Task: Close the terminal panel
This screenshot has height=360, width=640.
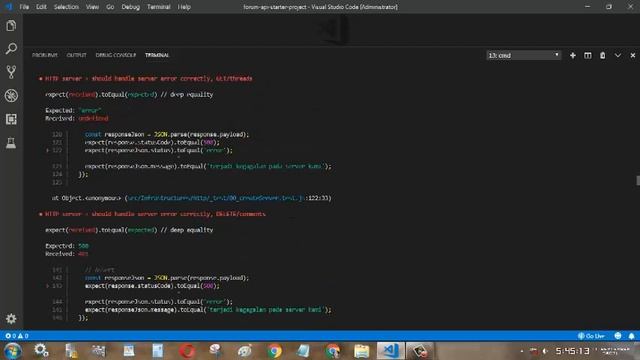Action: click(x=633, y=55)
